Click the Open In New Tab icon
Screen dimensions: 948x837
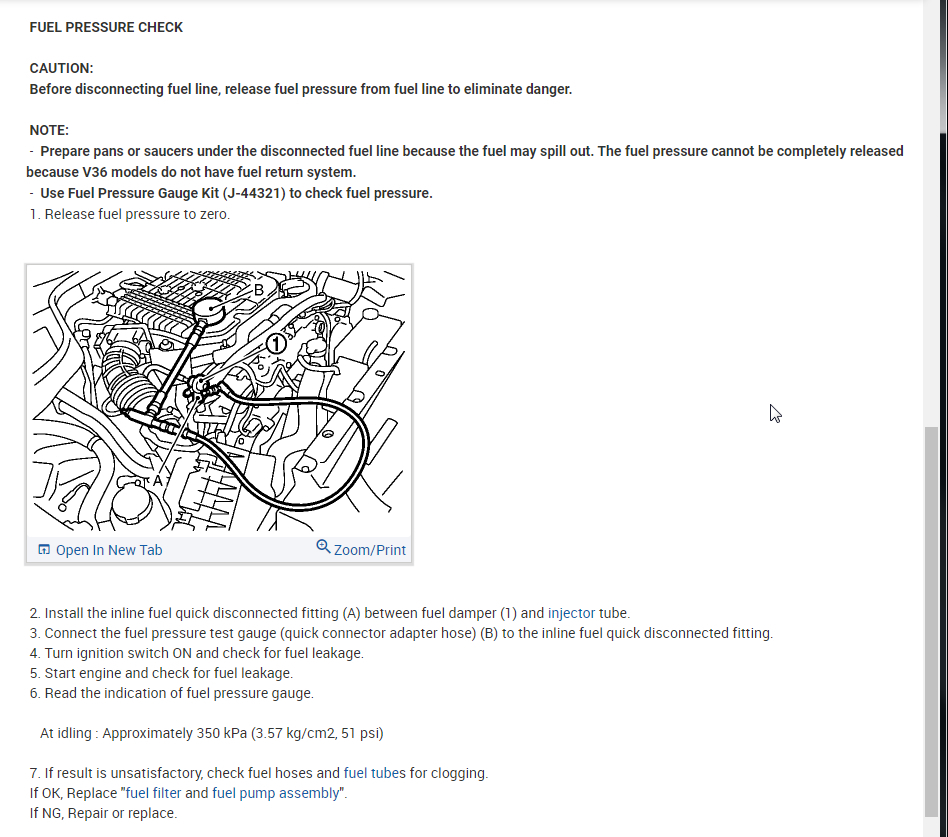pos(44,550)
